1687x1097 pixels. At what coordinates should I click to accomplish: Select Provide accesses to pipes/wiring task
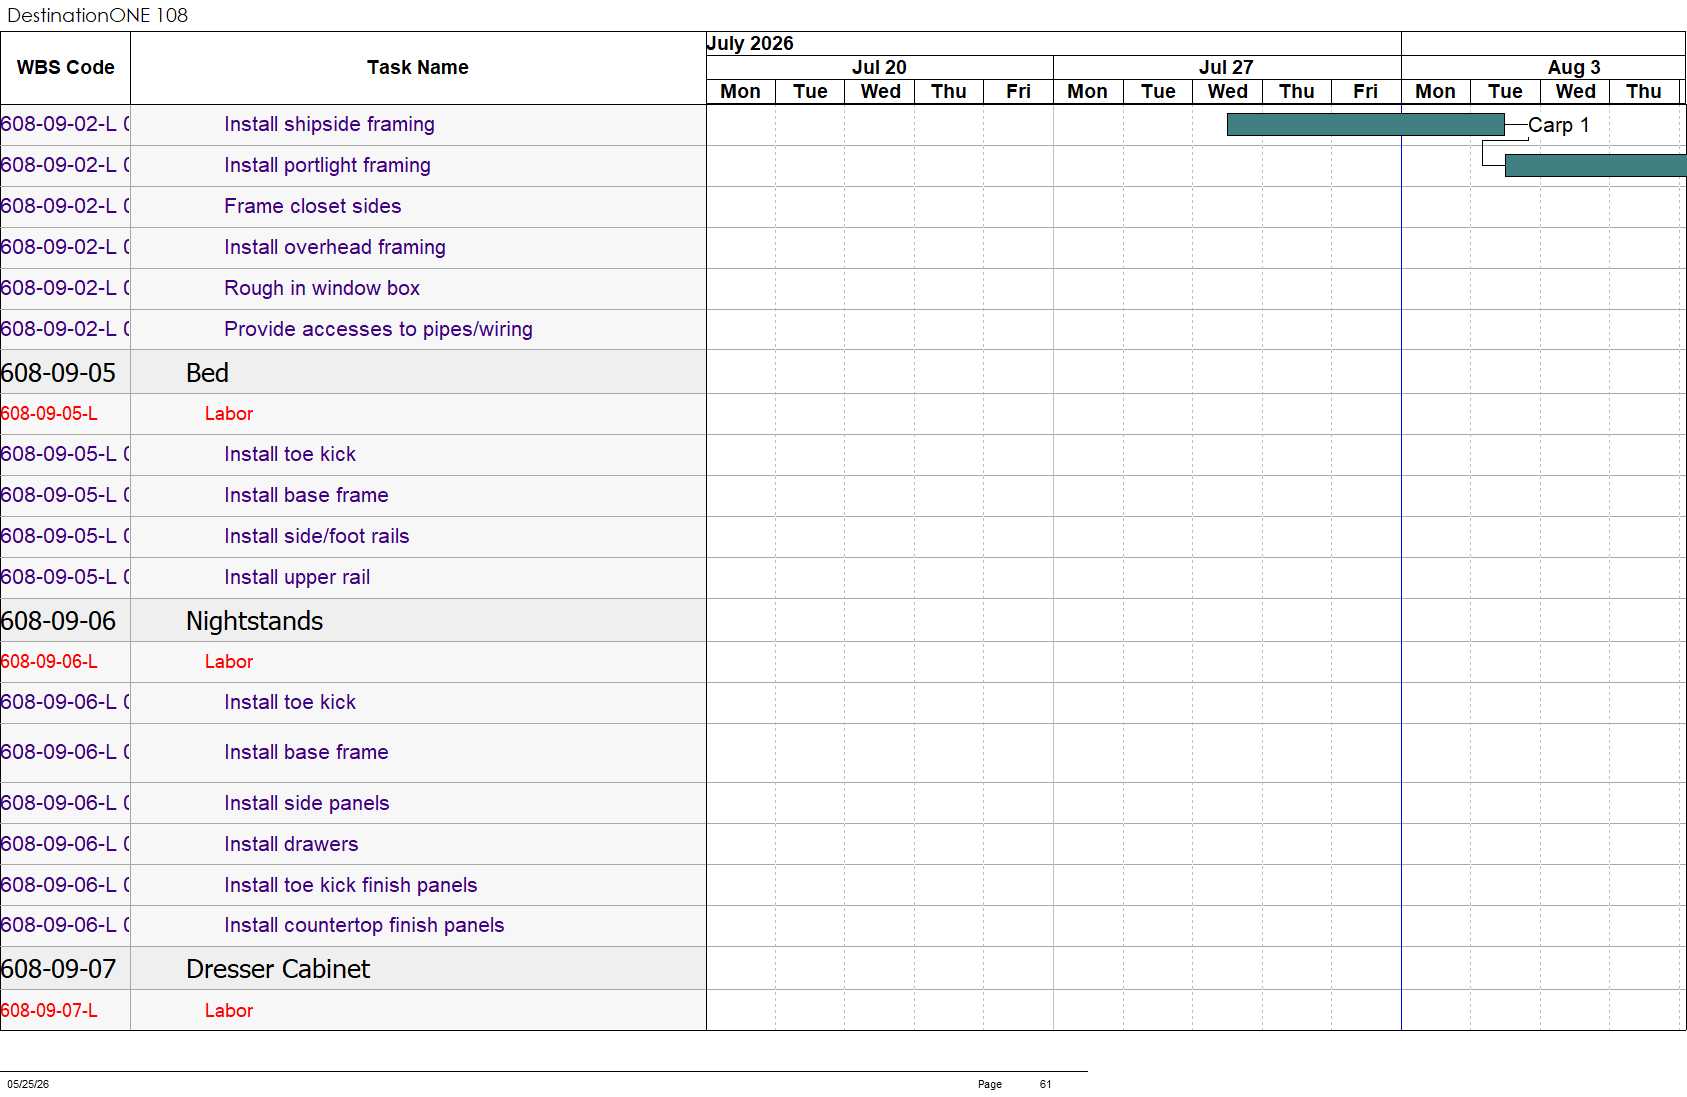pyautogui.click(x=378, y=330)
